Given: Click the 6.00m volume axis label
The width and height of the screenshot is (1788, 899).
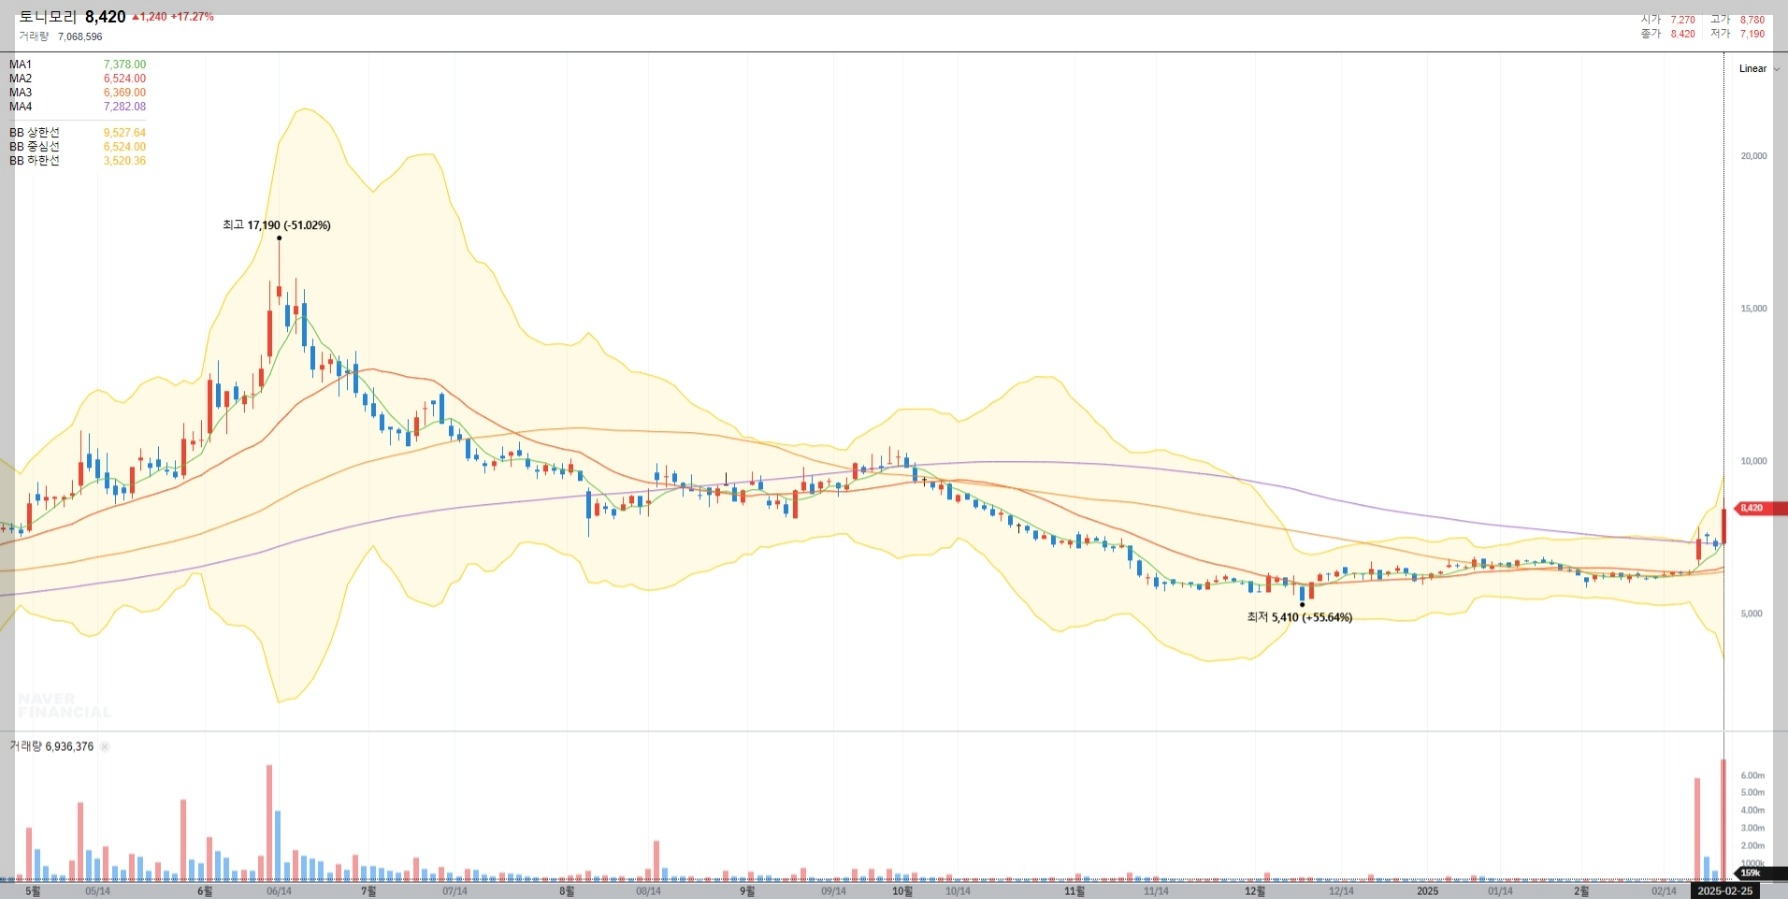Looking at the screenshot, I should [x=1752, y=776].
